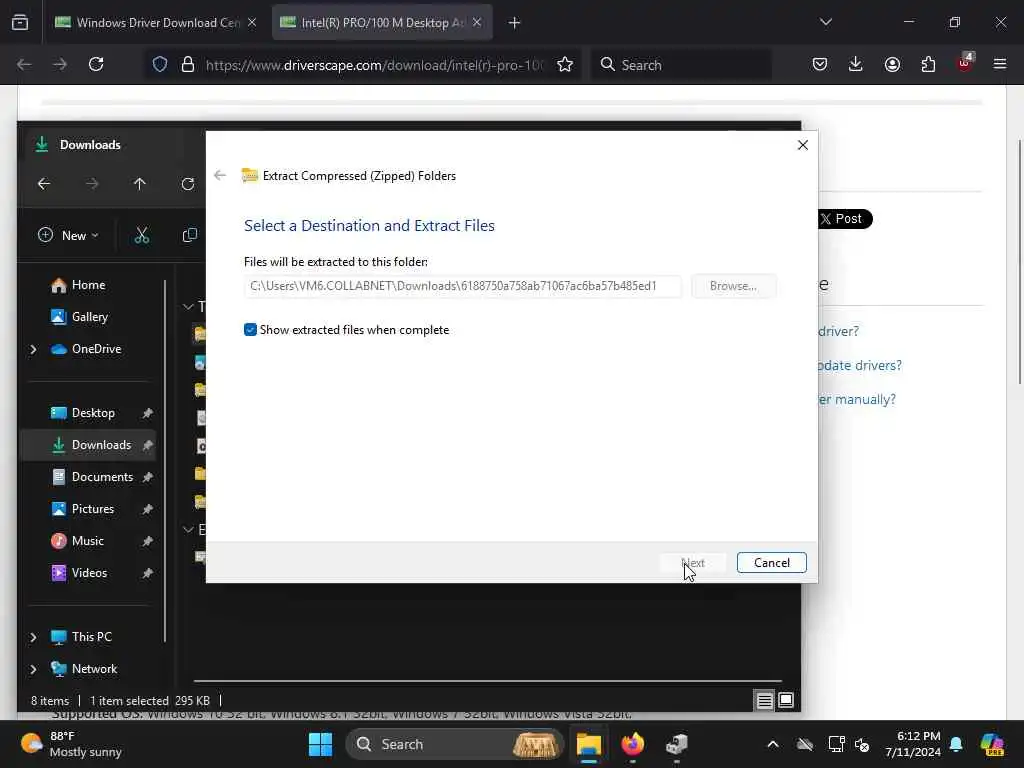Click the Cut scissors icon in Explorer

[x=142, y=235]
